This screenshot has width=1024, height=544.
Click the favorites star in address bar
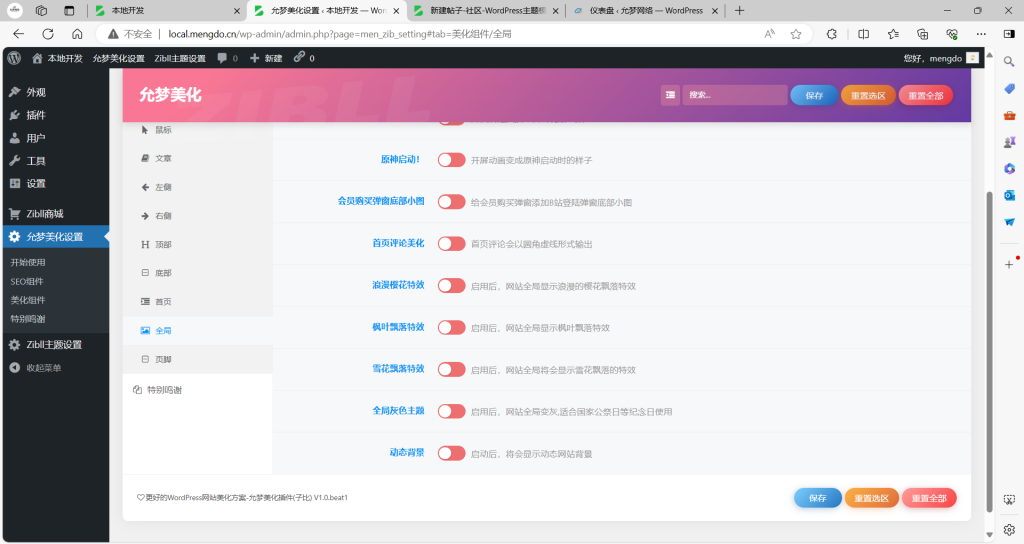pos(796,33)
